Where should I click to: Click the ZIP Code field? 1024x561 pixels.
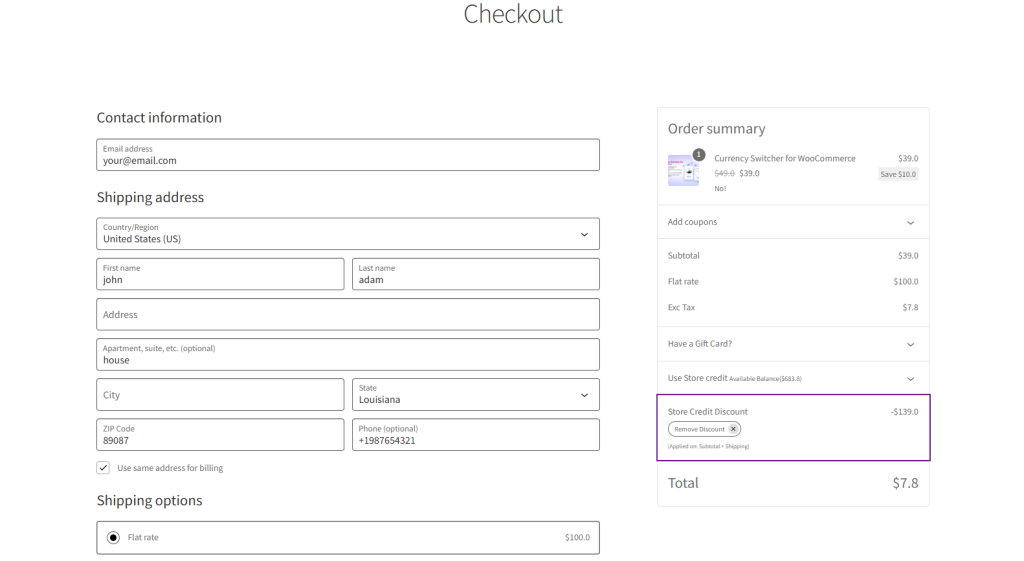coord(220,435)
